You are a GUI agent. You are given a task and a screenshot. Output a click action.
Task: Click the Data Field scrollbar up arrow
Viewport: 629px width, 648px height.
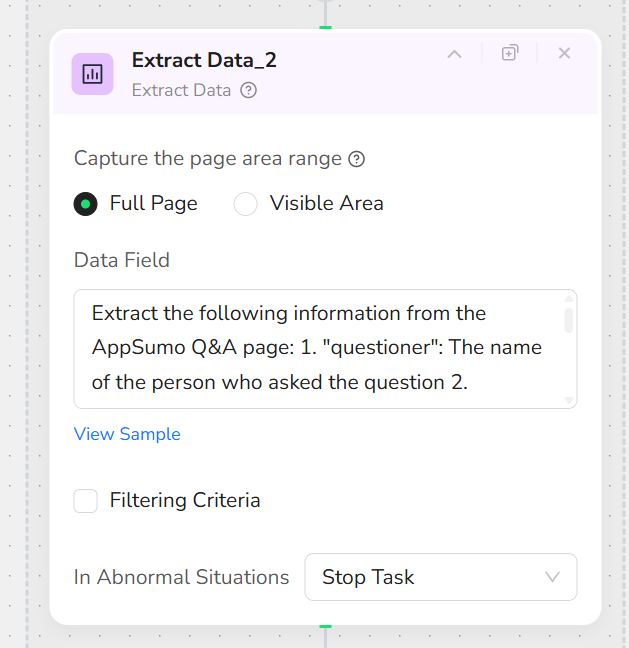[x=569, y=298]
